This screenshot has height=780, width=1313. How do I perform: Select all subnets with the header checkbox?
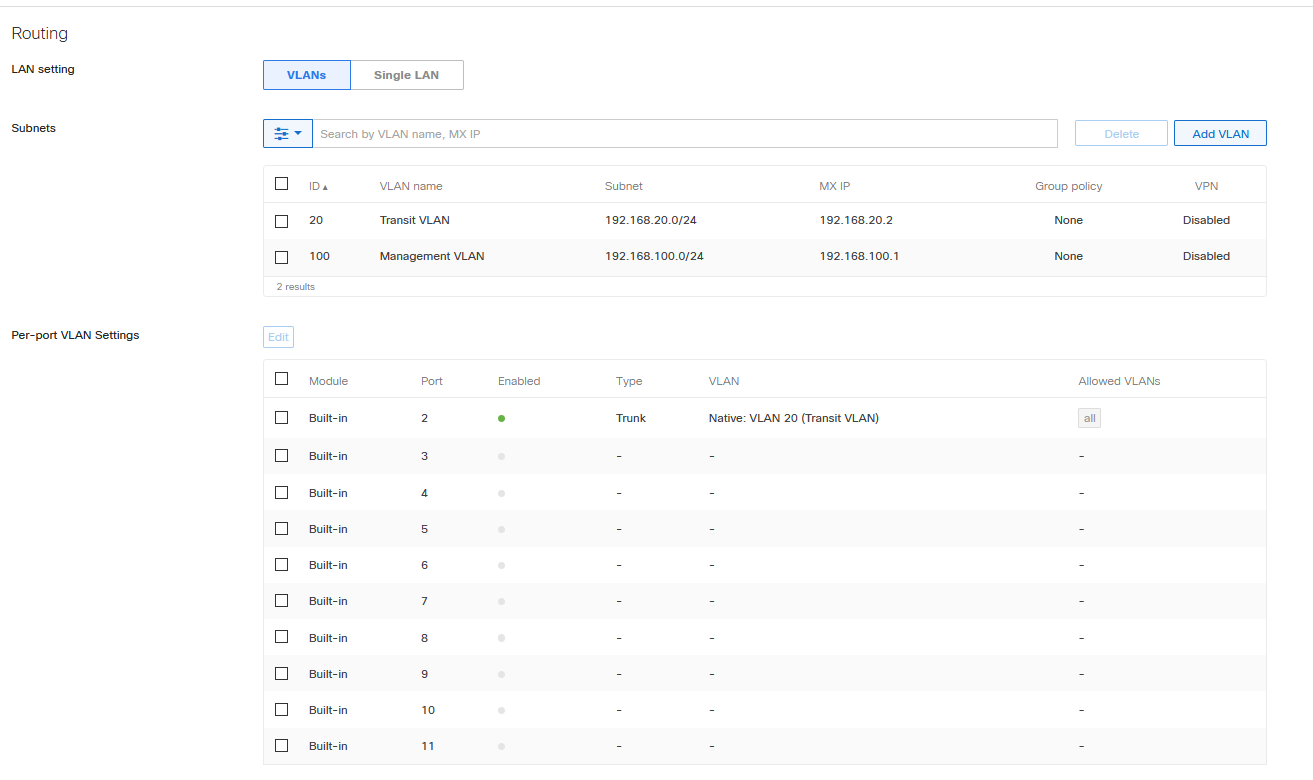(x=281, y=184)
